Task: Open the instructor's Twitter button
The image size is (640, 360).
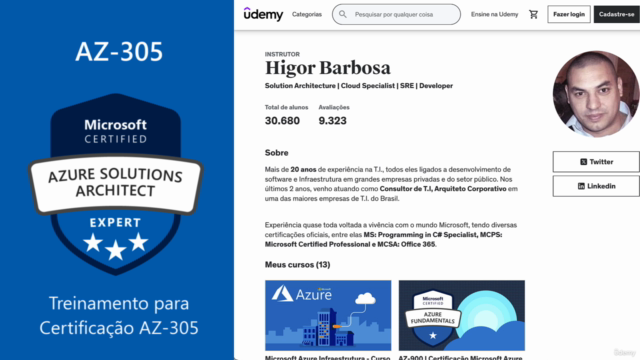Action: (596, 162)
